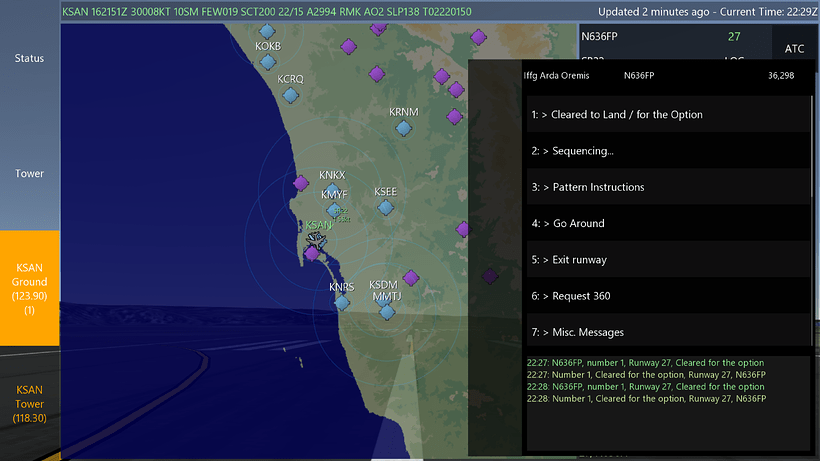Click the KNKX airport marker
Image resolution: width=820 pixels, height=461 pixels.
(332, 189)
